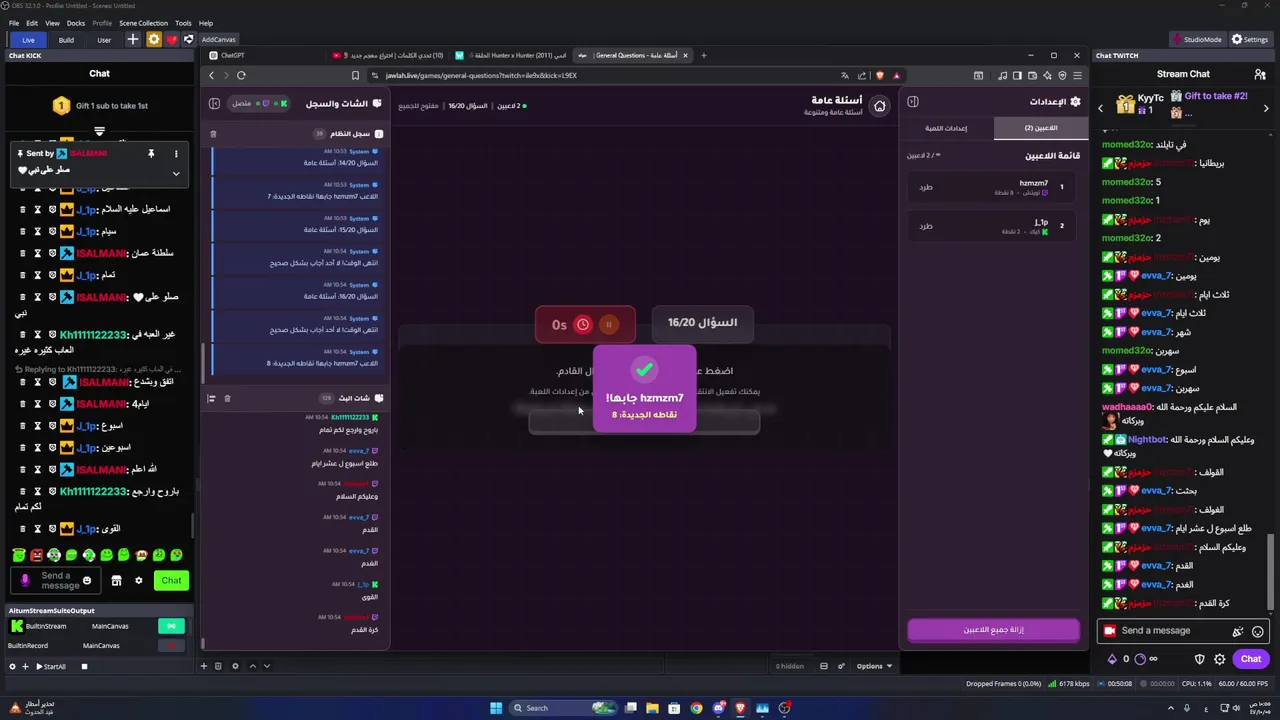Expand the pinned message chevron in Kick chat

click(x=176, y=174)
